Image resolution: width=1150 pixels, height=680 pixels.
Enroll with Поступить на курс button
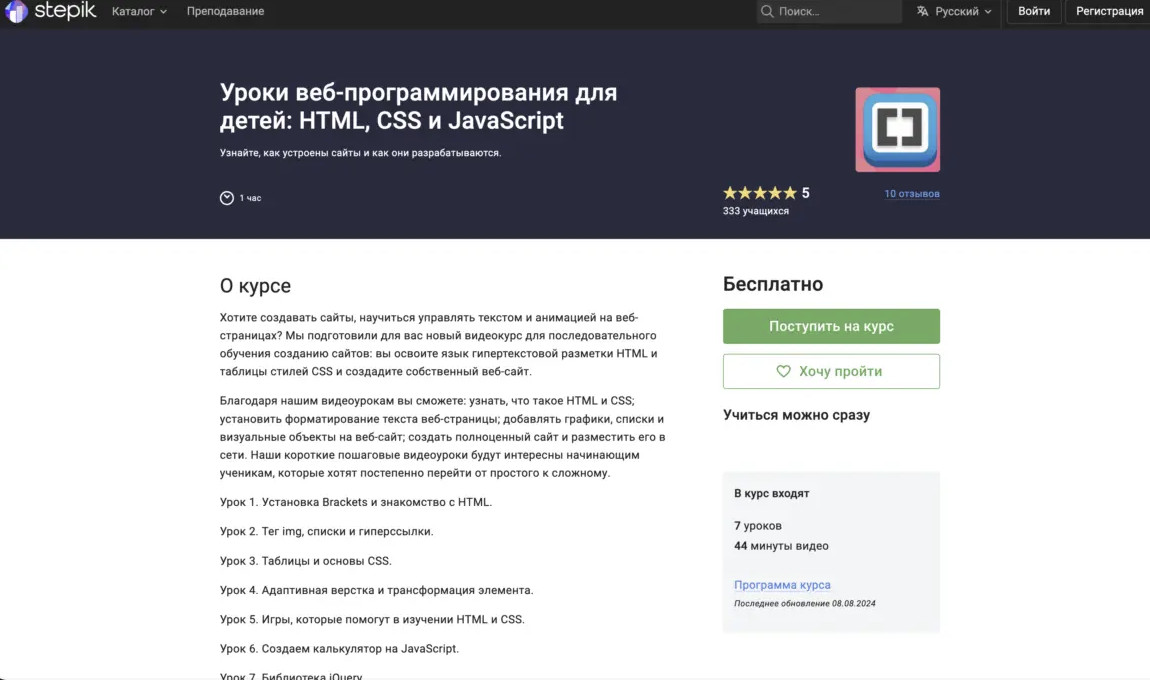pos(831,326)
